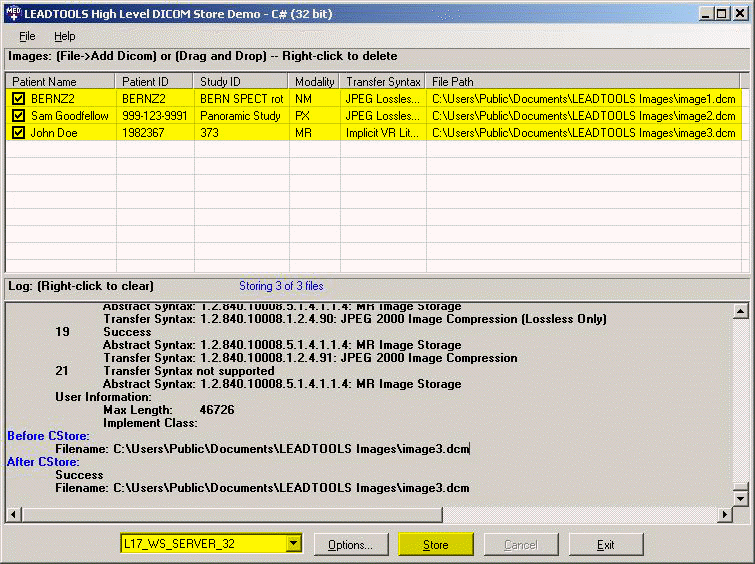Viewport: 755px width, 564px height.
Task: Uncheck the BERNZ2 patient checkbox
Action: [x=18, y=99]
